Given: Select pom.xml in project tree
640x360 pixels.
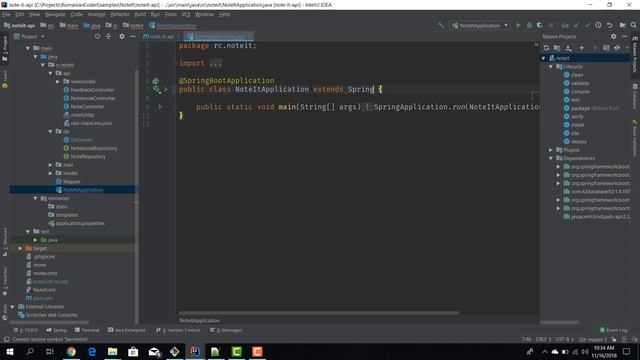Looking at the screenshot, I should click(40, 298).
